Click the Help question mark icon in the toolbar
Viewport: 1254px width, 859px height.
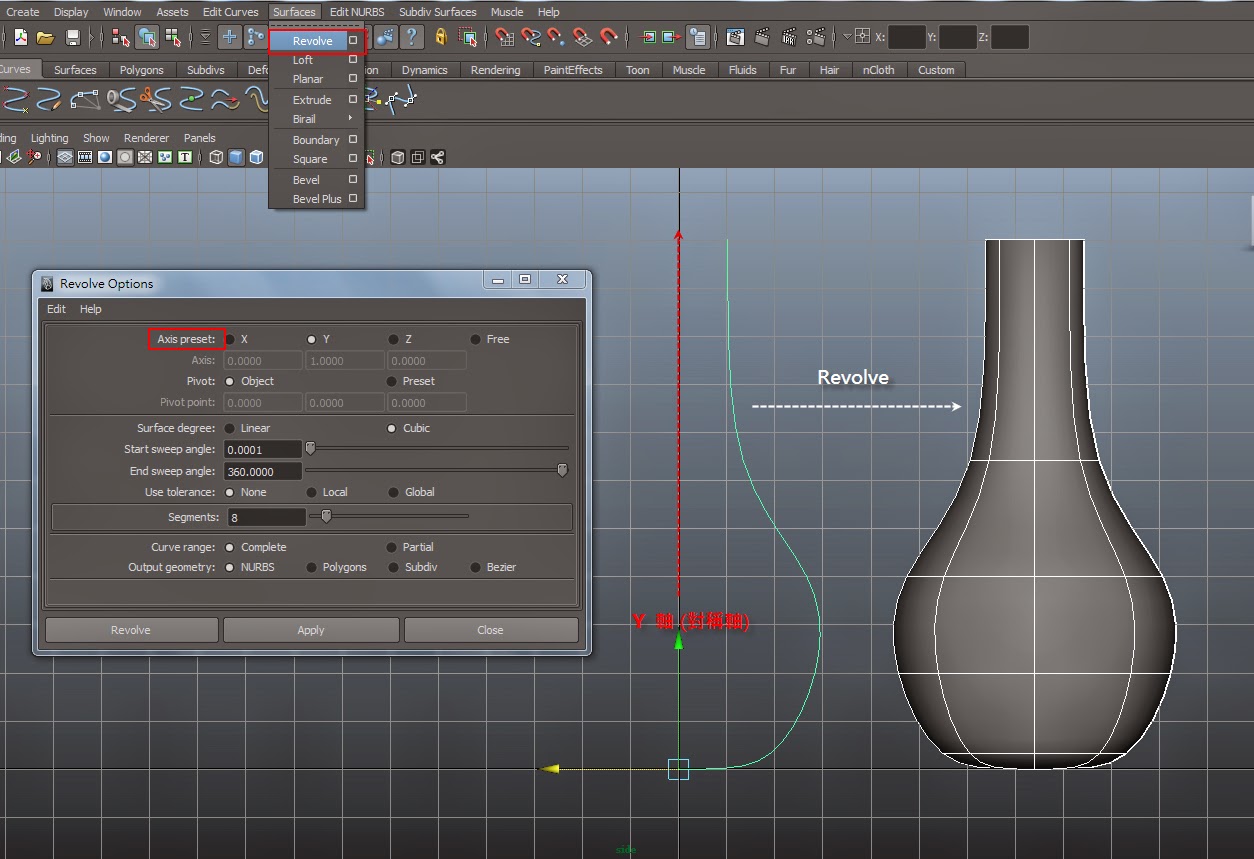pyautogui.click(x=412, y=38)
